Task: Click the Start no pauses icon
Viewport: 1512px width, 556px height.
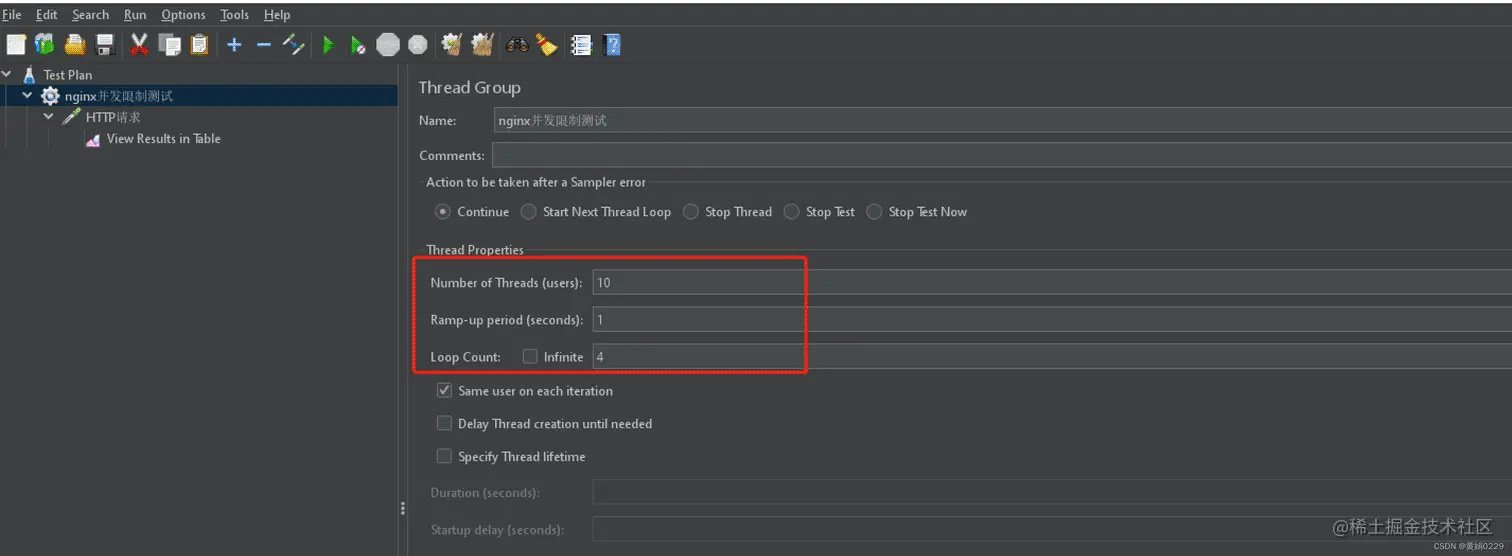Action: click(x=358, y=45)
